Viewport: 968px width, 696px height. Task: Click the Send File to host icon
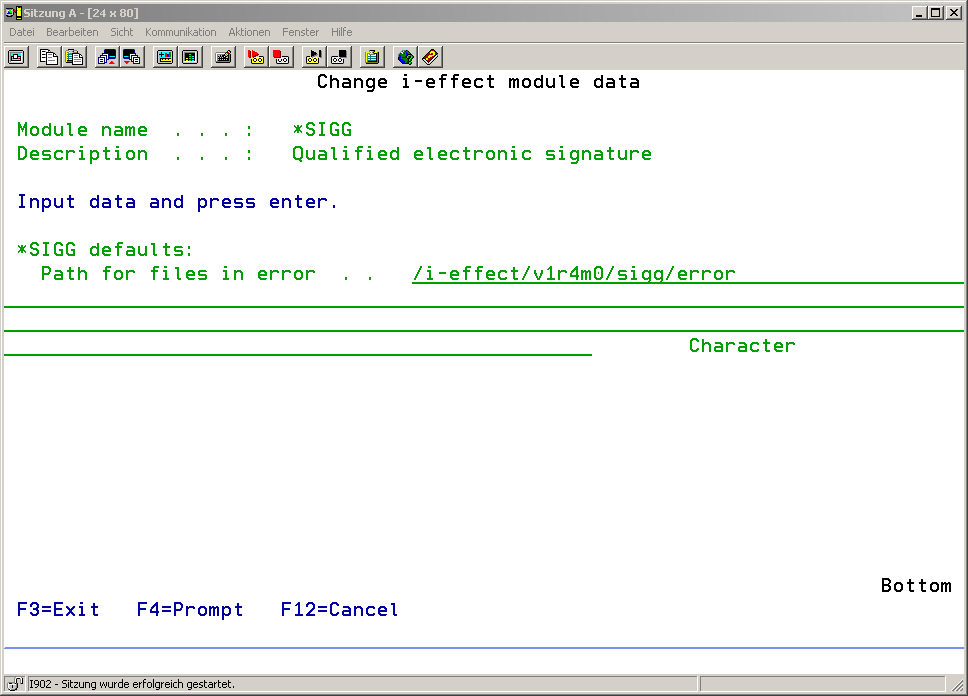tap(106, 57)
